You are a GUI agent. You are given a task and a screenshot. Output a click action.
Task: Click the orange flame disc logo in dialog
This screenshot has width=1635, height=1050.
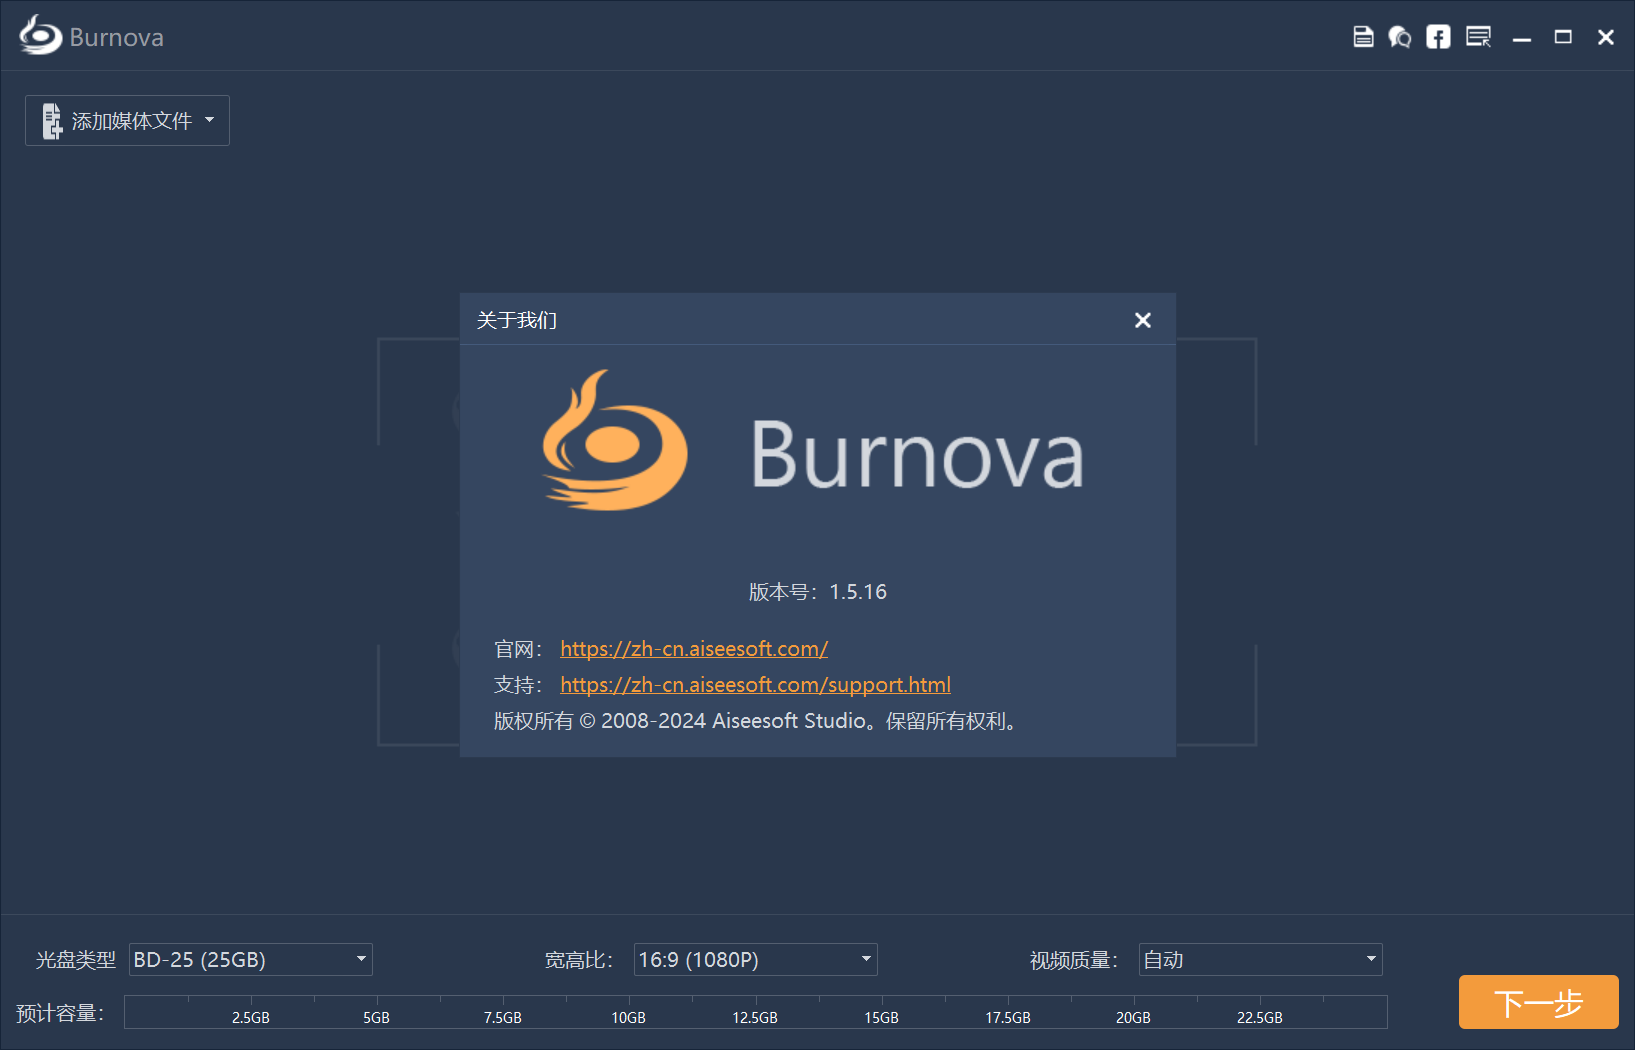coord(614,442)
